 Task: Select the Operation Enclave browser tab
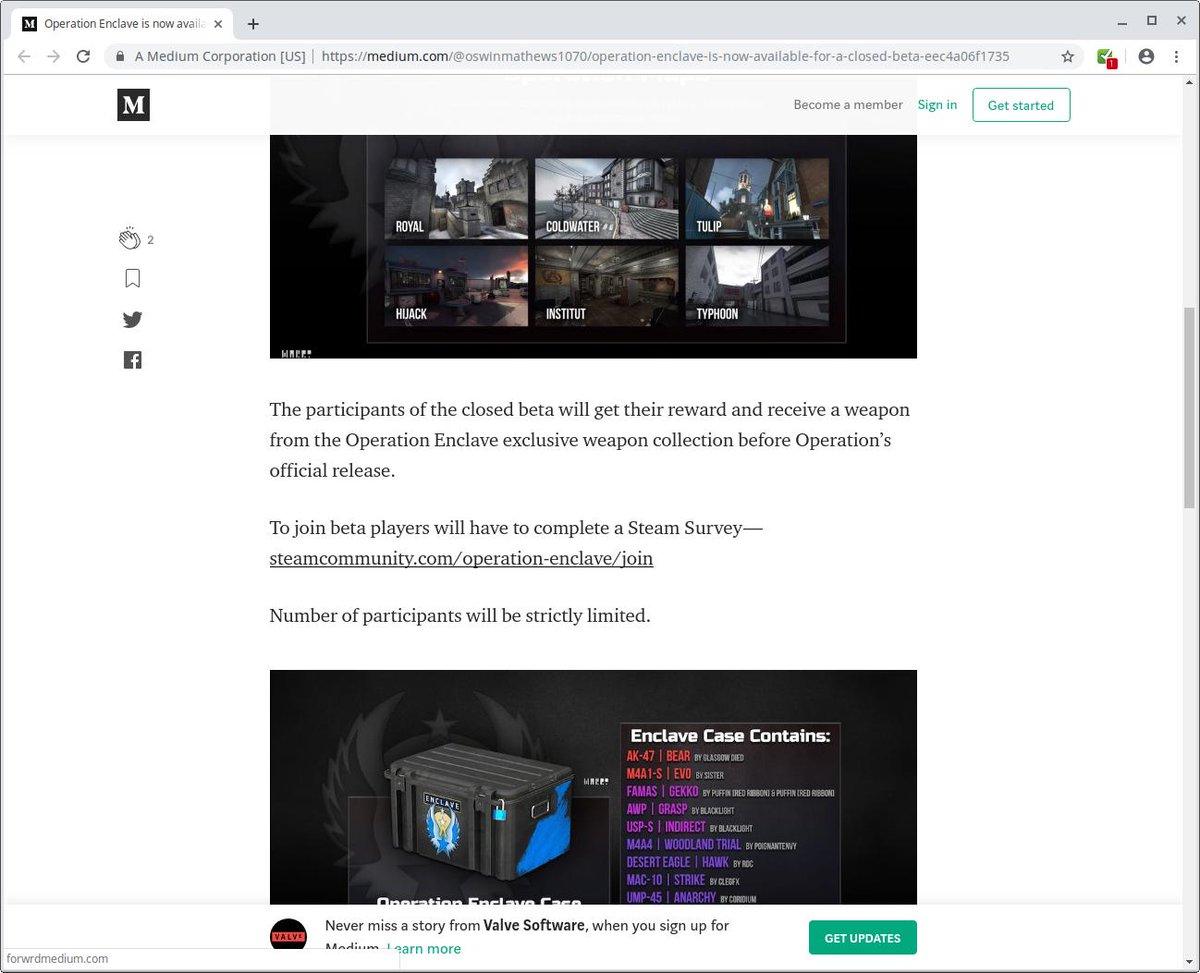pyautogui.click(x=120, y=22)
